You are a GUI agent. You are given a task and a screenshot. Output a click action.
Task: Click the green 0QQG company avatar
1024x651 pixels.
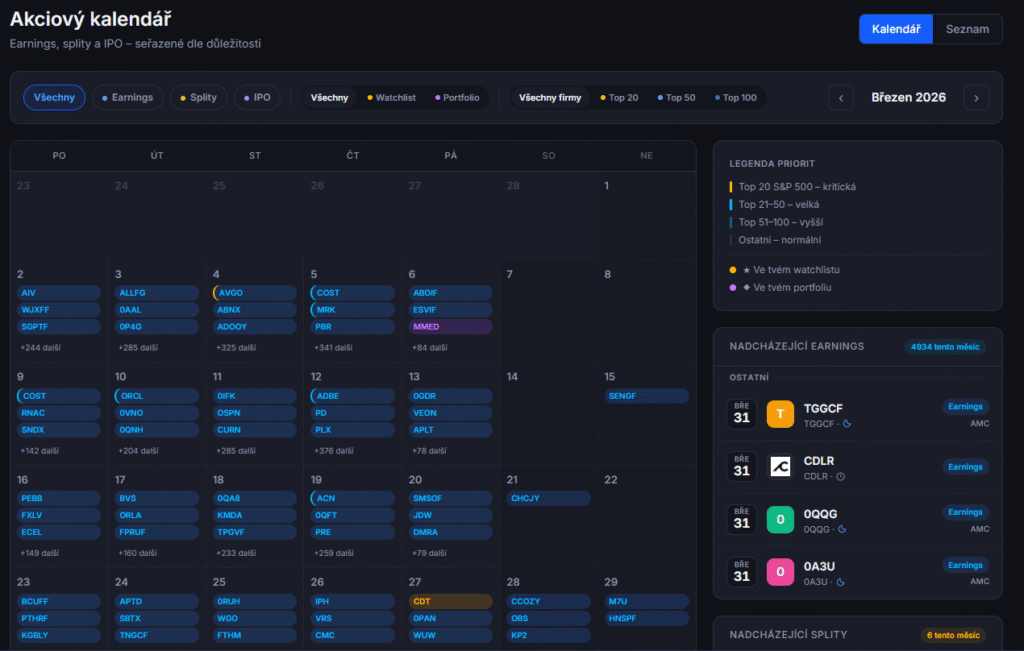tap(780, 519)
